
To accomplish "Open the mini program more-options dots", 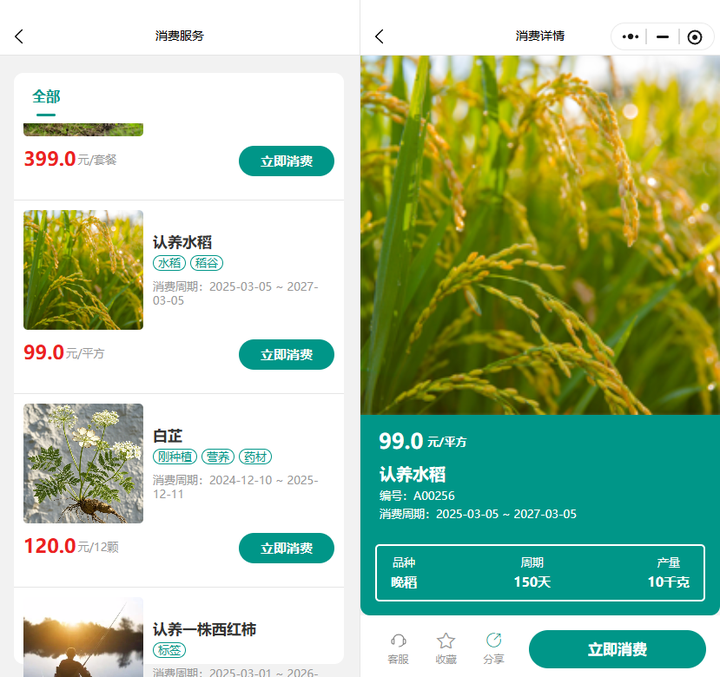I will point(630,37).
